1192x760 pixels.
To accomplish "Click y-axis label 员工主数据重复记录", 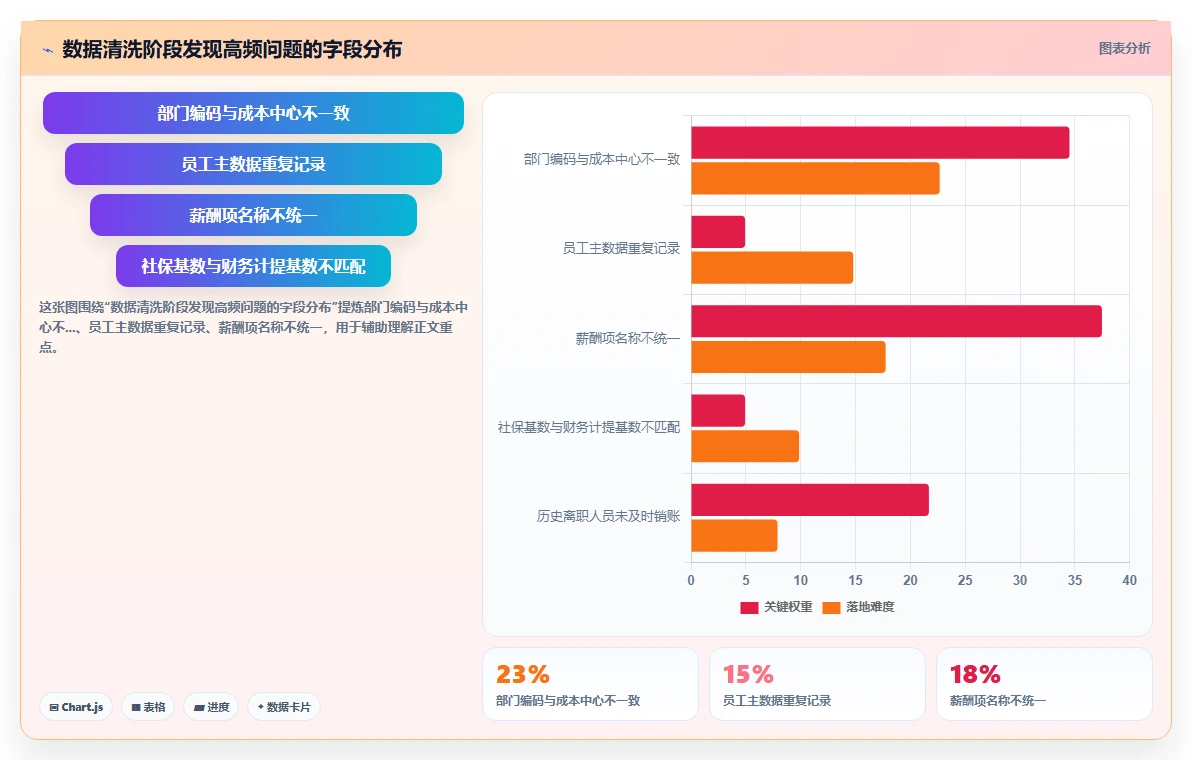I will 621,249.
